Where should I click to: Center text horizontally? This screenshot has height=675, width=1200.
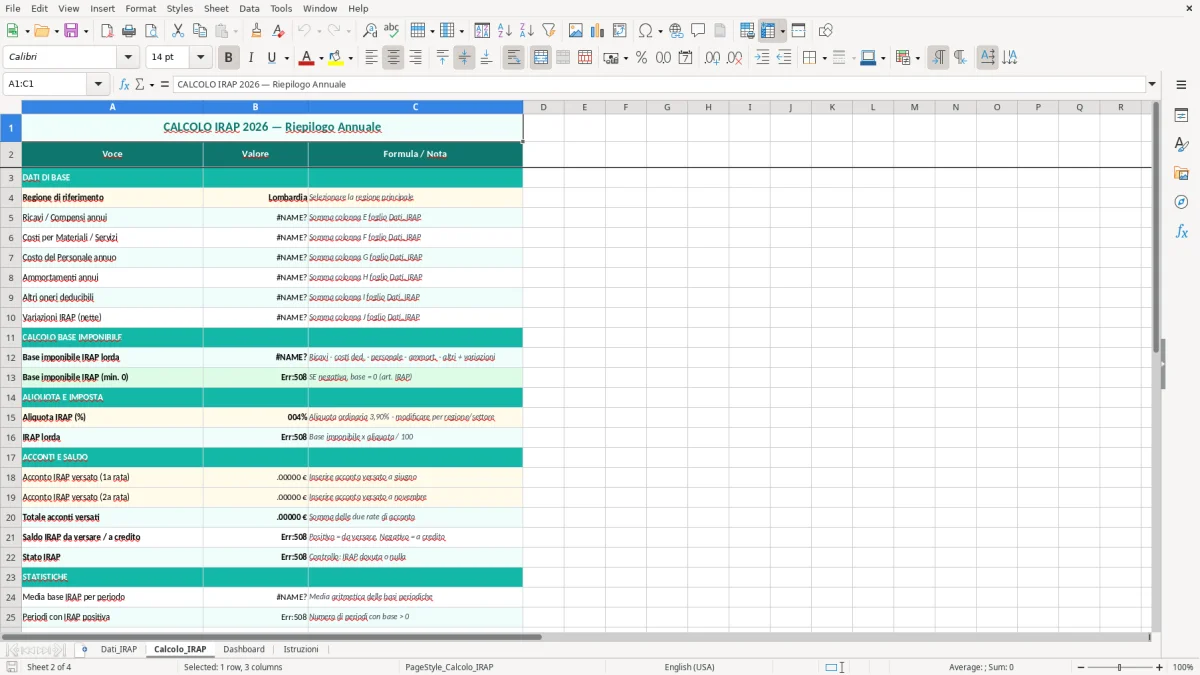click(393, 58)
